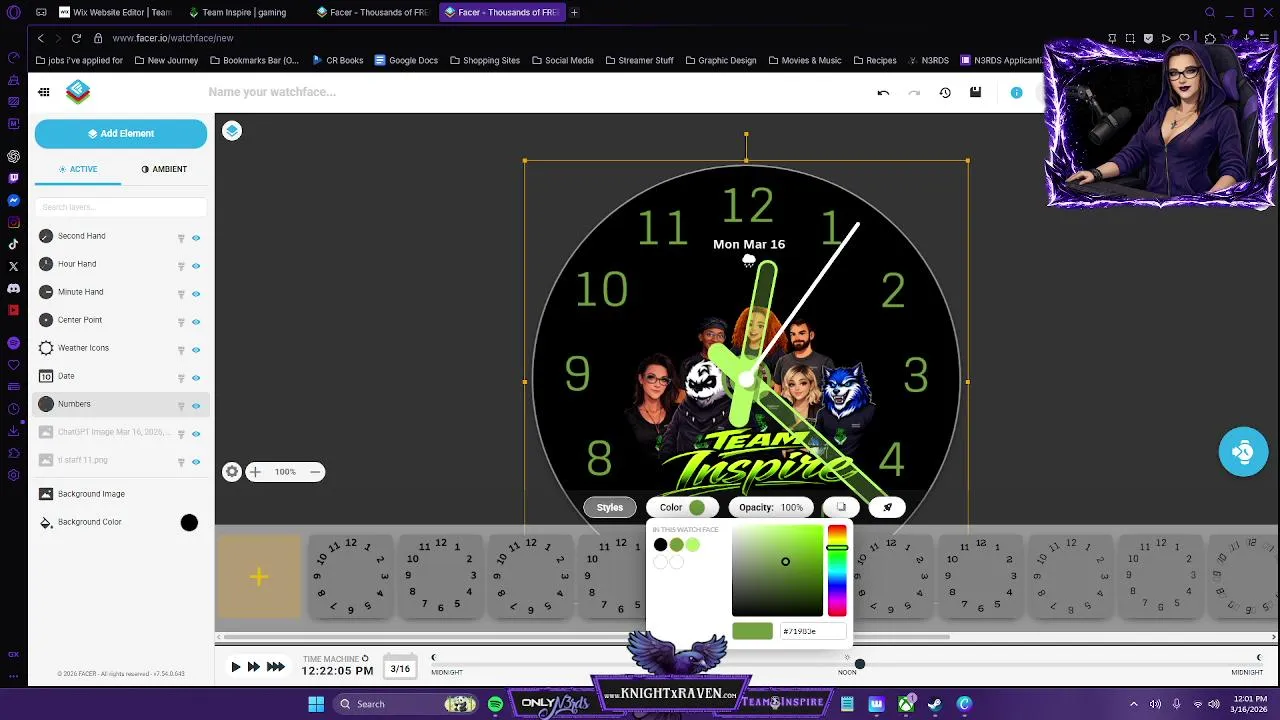Image resolution: width=1280 pixels, height=720 pixels.
Task: Play the time machine preview
Action: [236, 667]
